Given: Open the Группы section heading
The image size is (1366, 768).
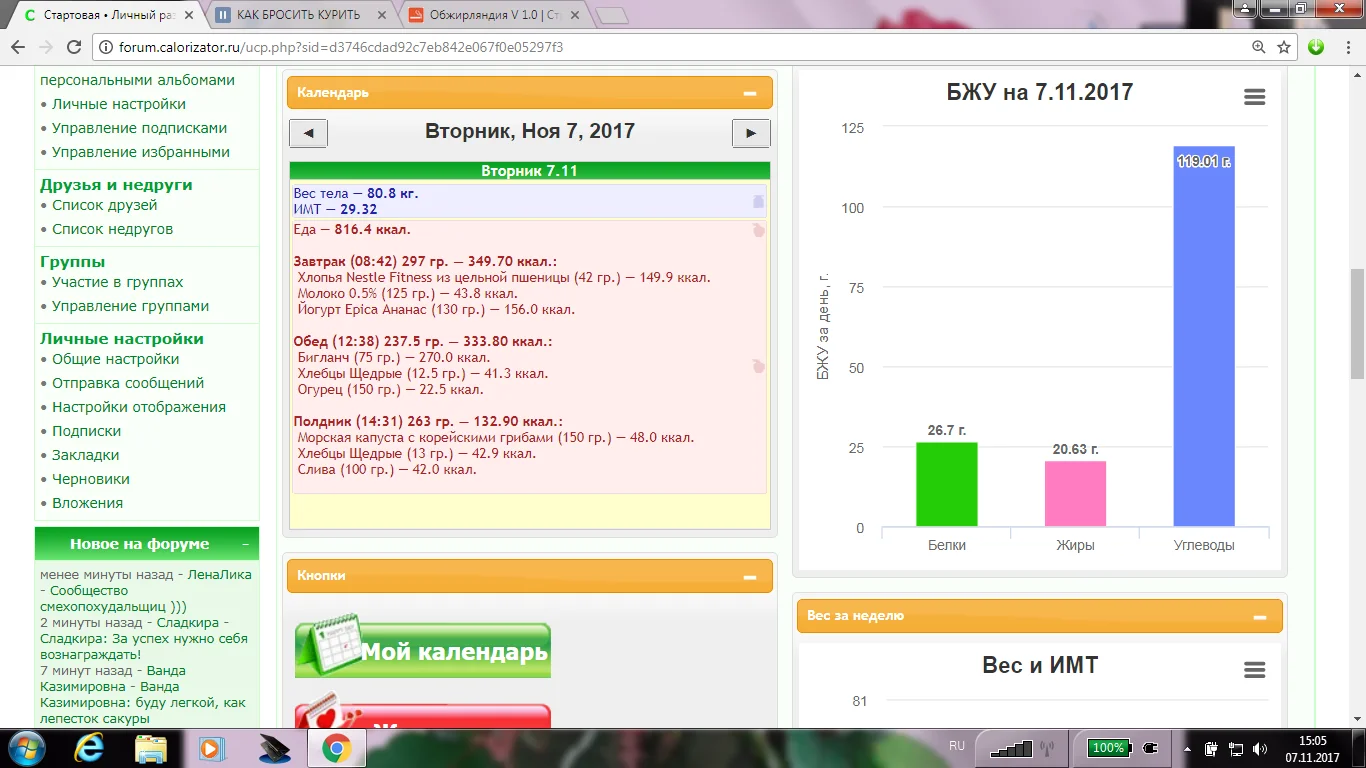Looking at the screenshot, I should [x=73, y=262].
